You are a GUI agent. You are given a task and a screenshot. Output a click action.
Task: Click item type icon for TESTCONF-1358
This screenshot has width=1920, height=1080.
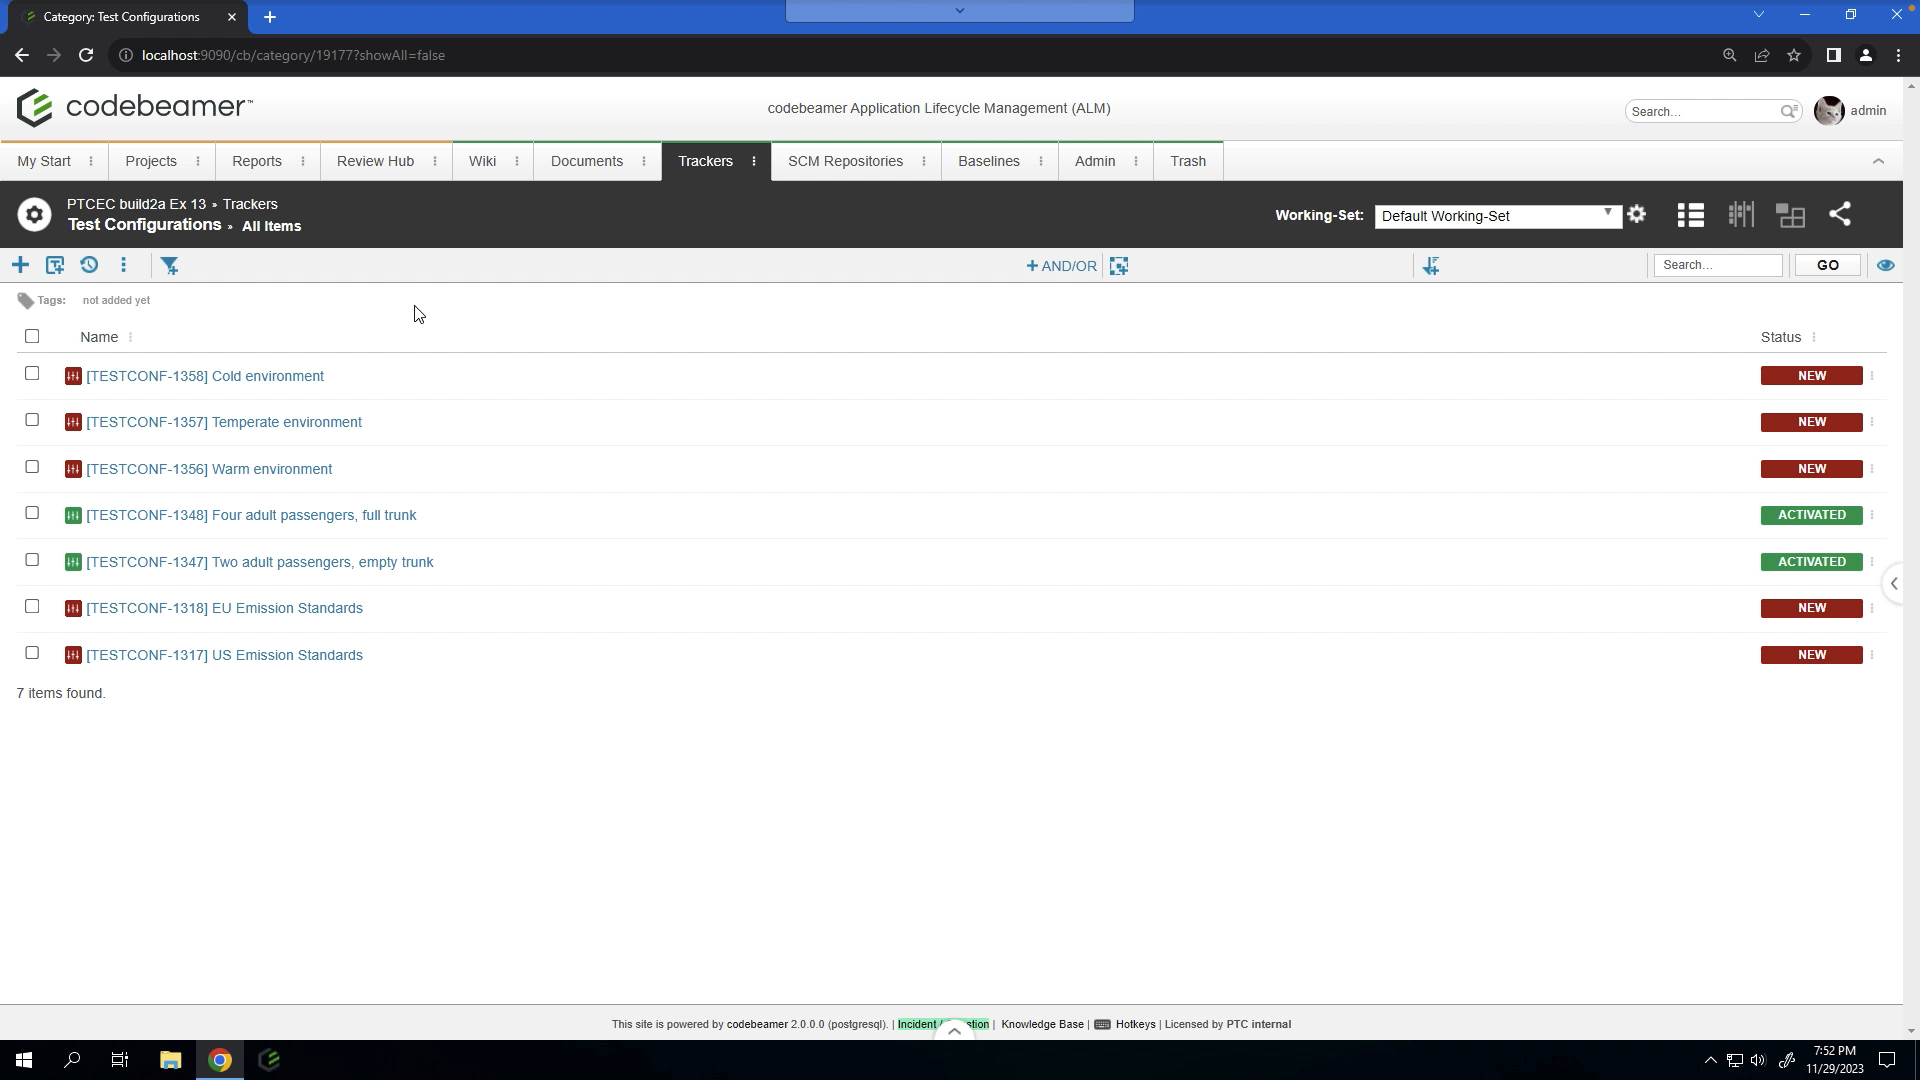pyautogui.click(x=73, y=376)
